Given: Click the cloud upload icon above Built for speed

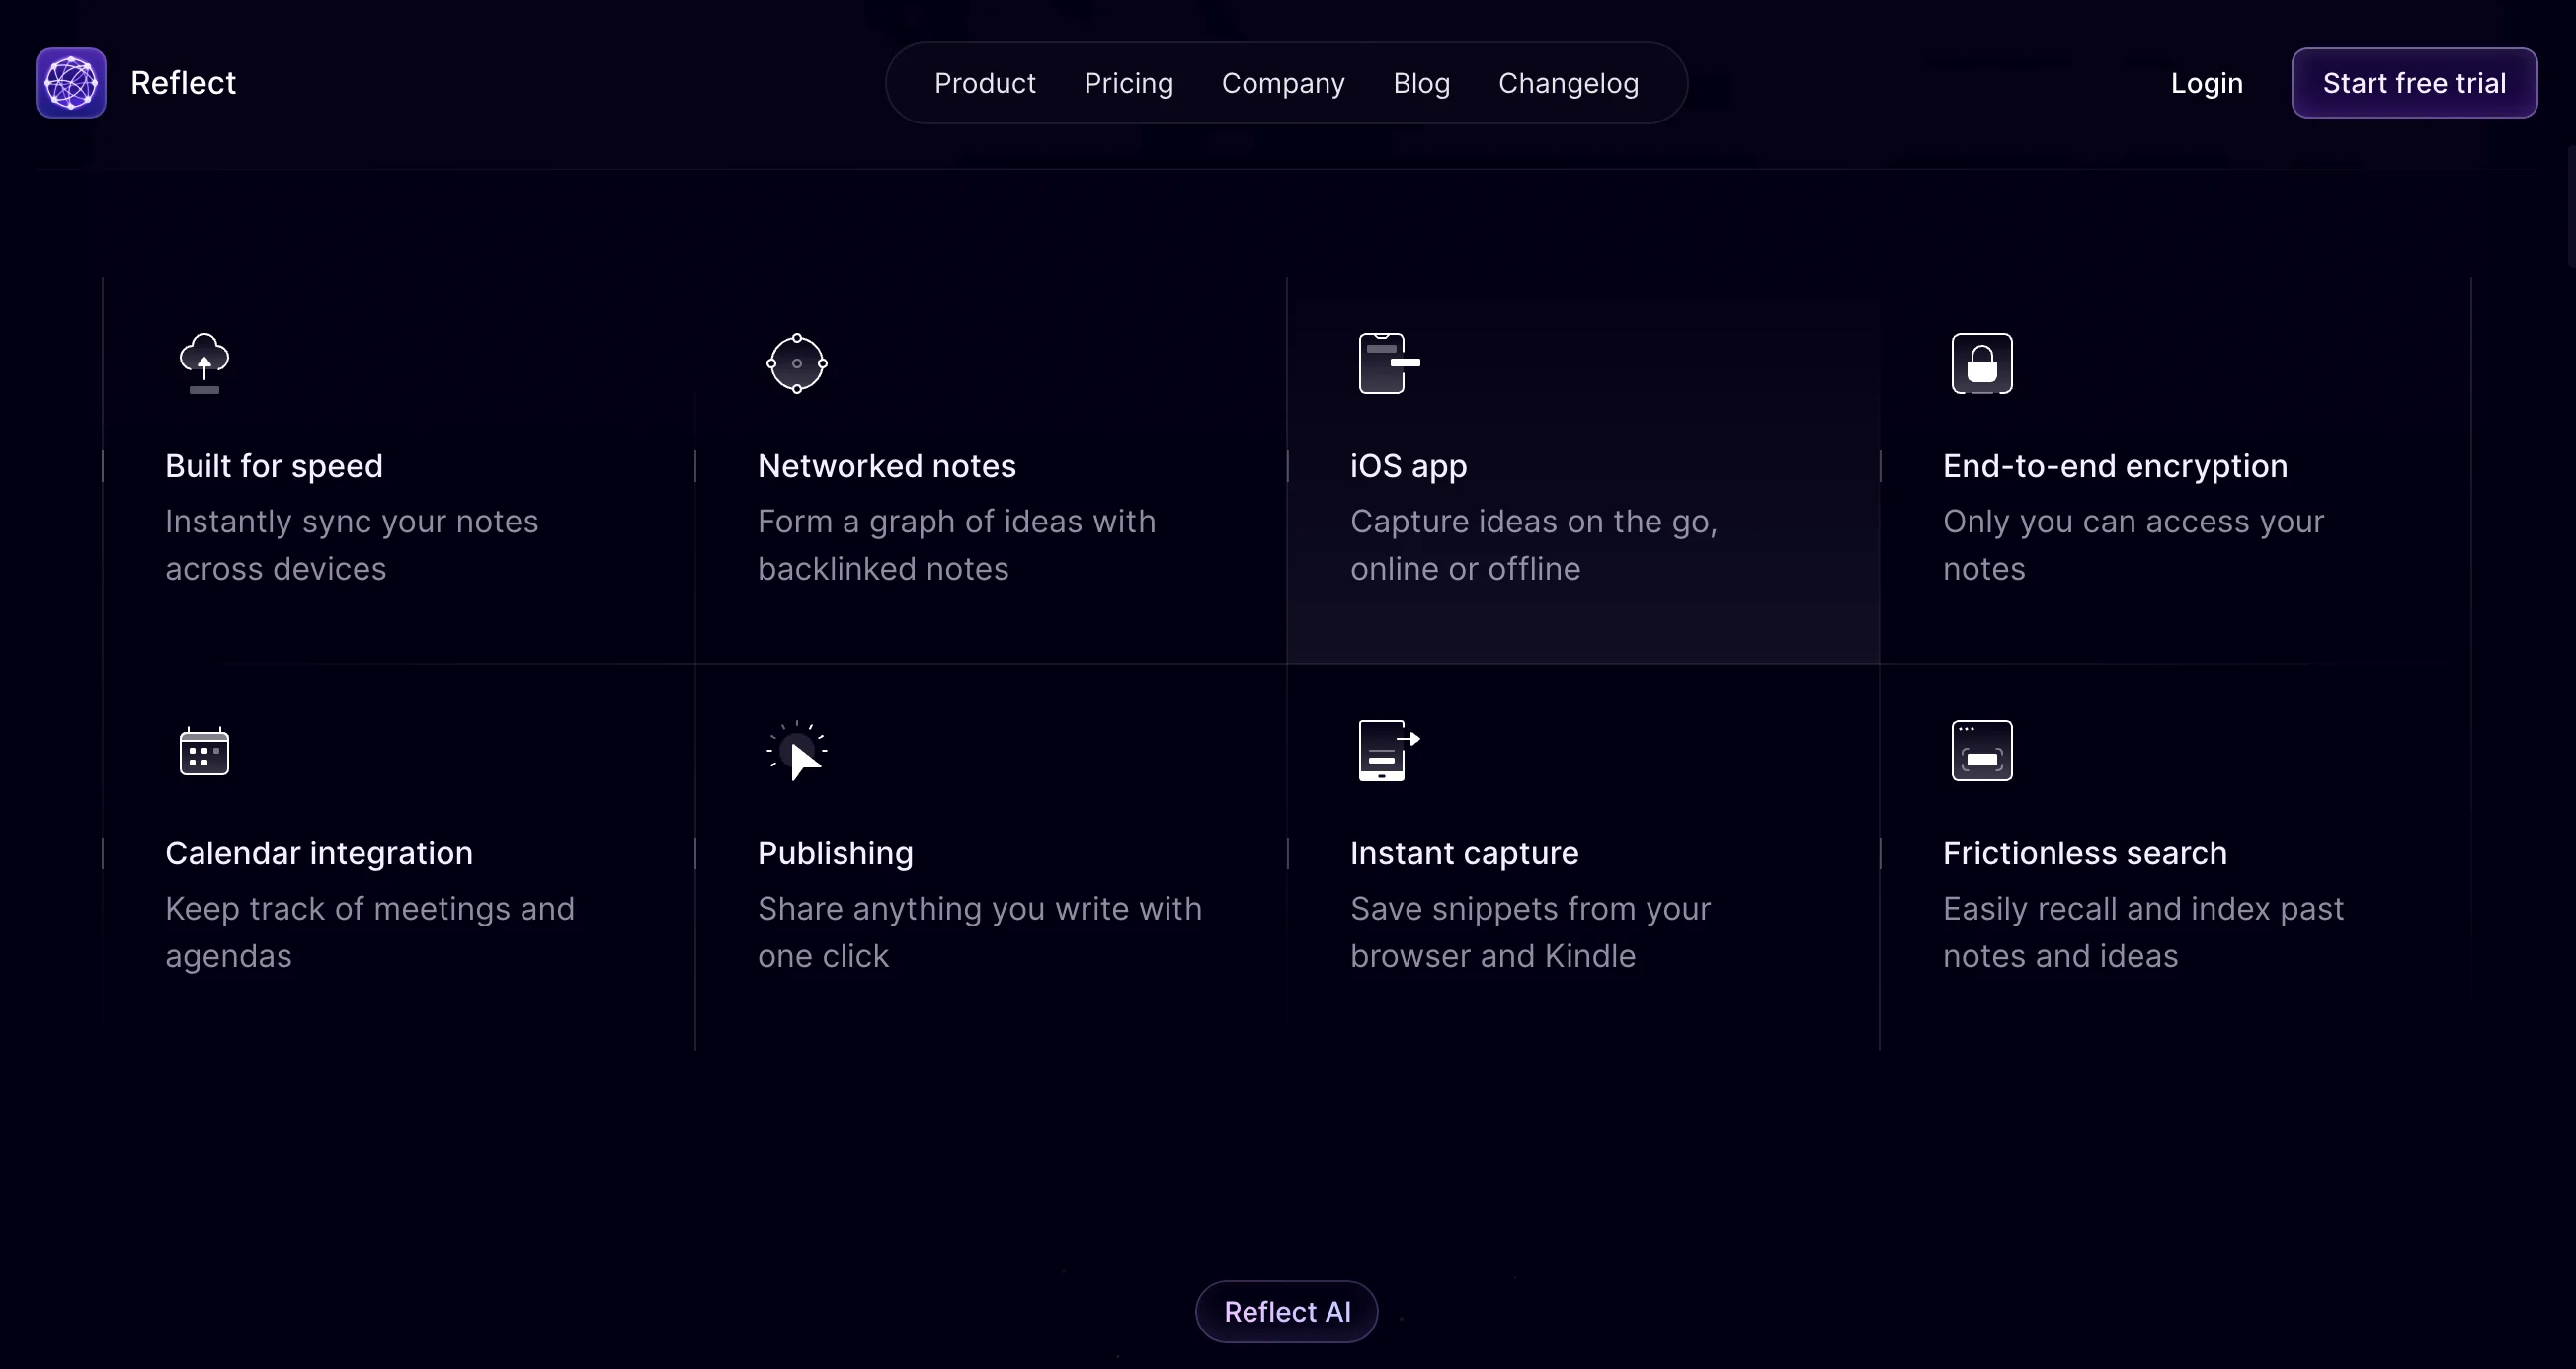Looking at the screenshot, I should tap(205, 363).
